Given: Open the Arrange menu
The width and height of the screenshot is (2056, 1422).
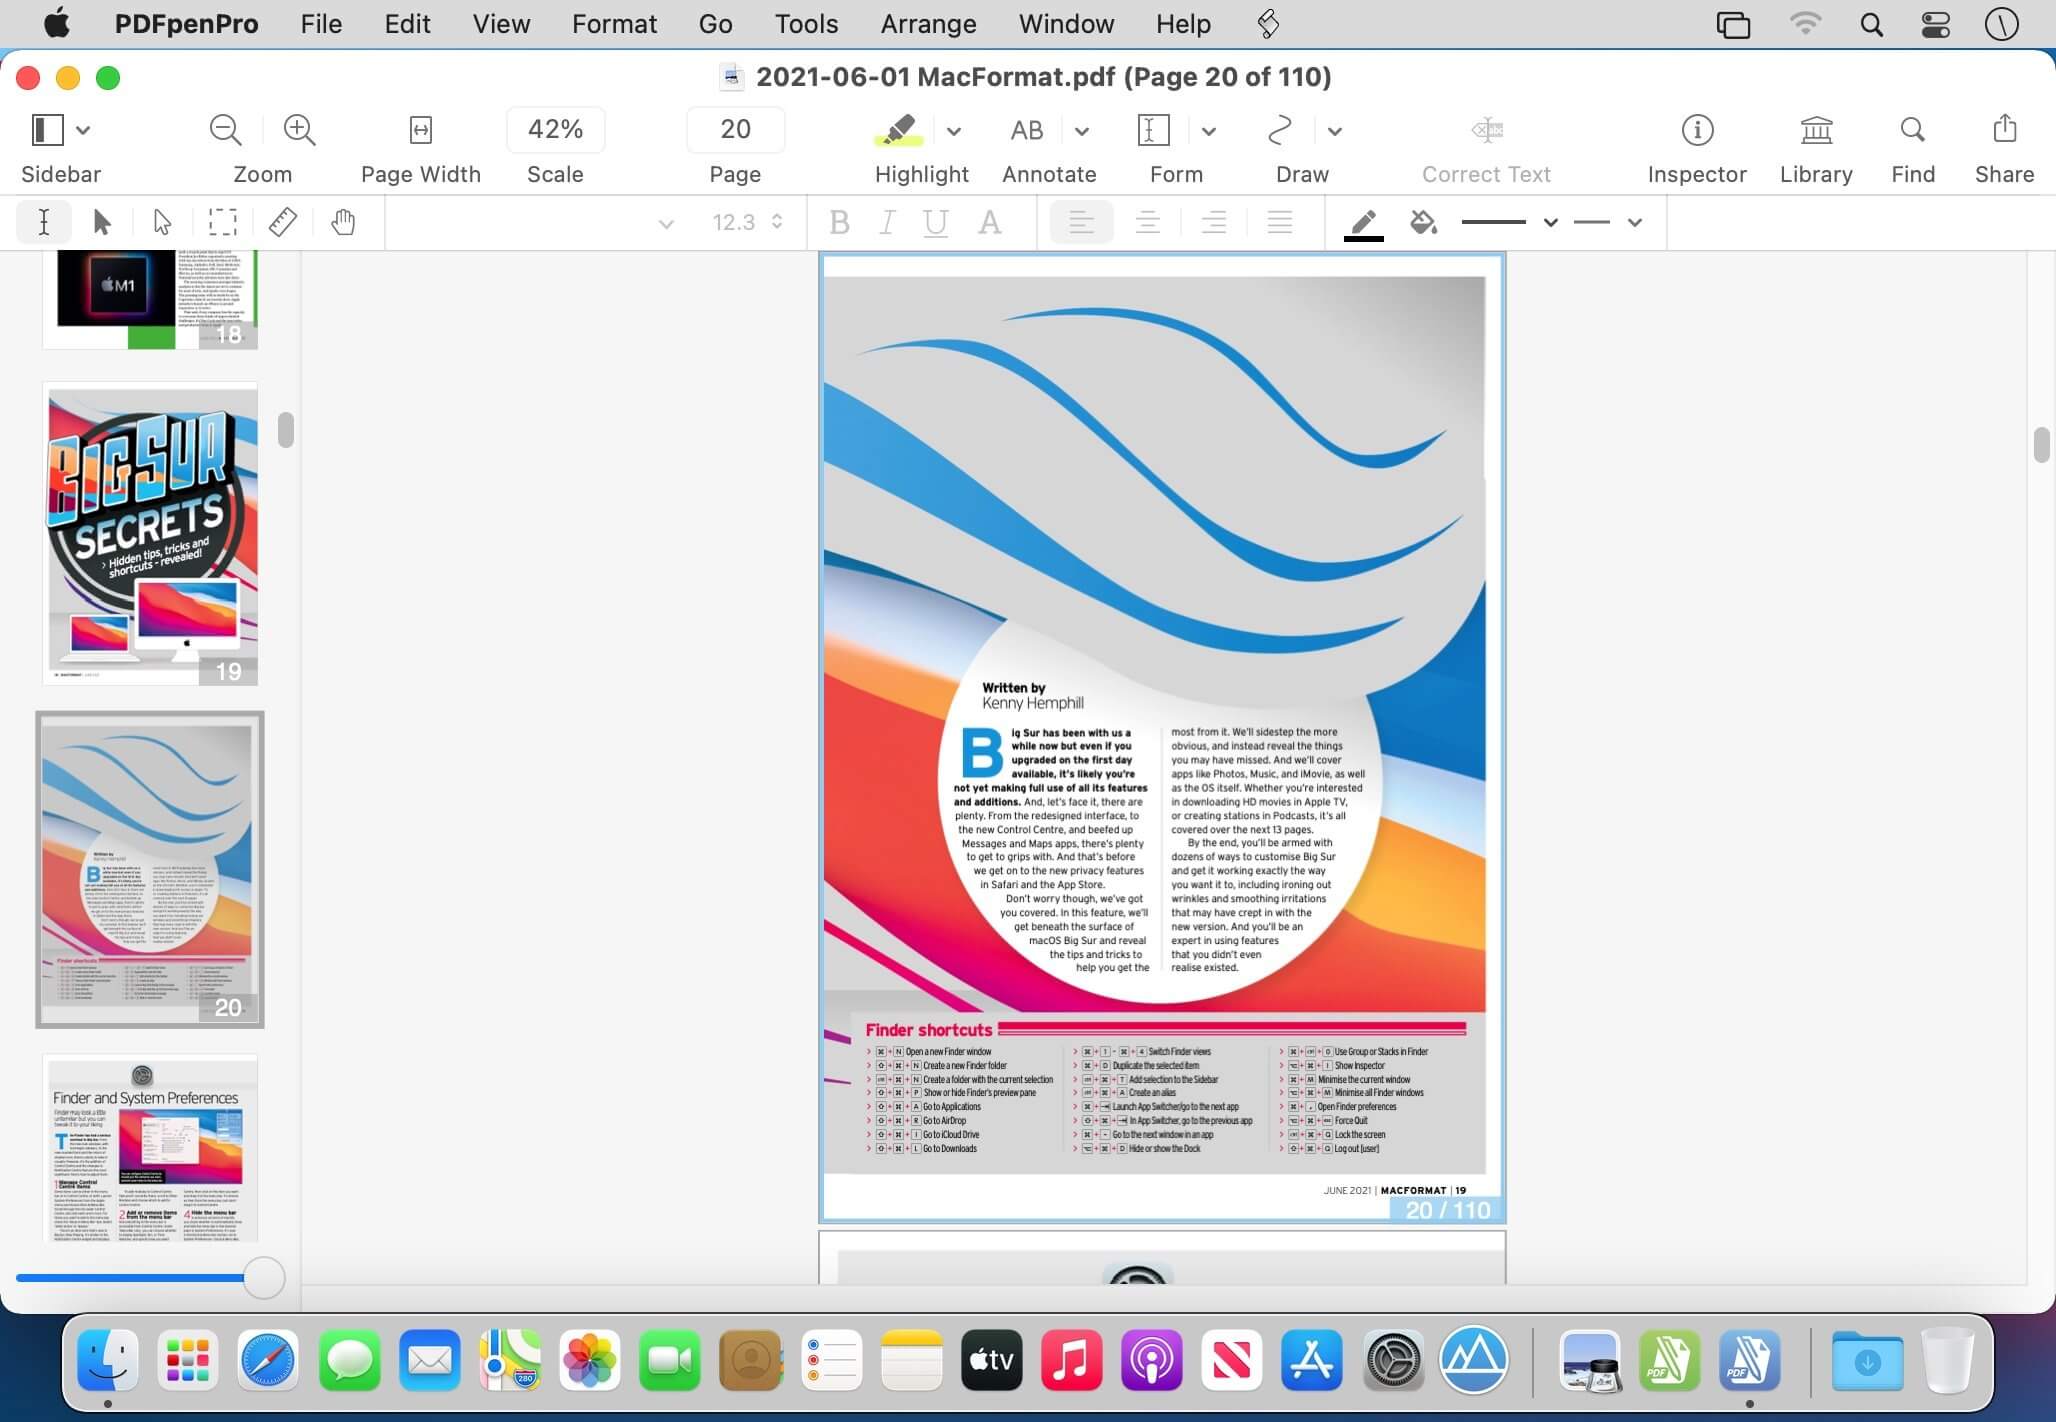Looking at the screenshot, I should [928, 24].
